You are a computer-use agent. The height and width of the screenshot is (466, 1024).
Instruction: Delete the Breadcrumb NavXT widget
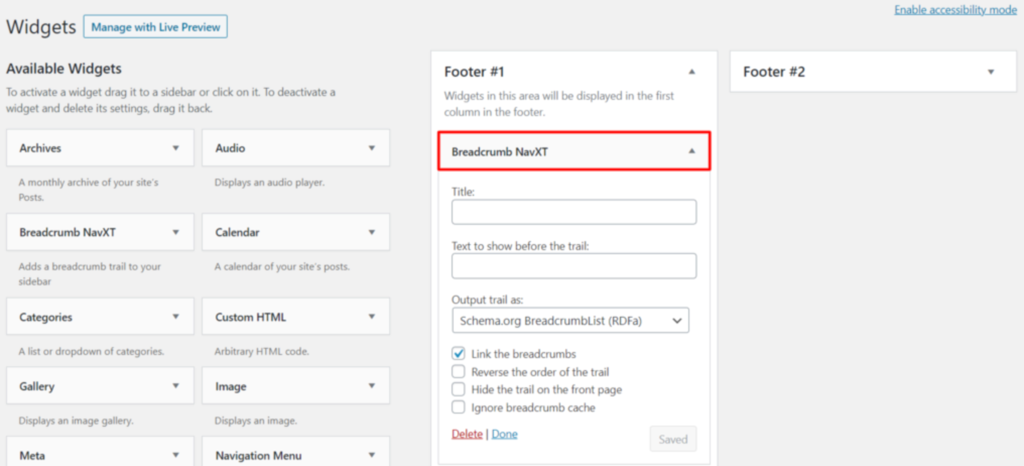pyautogui.click(x=467, y=434)
